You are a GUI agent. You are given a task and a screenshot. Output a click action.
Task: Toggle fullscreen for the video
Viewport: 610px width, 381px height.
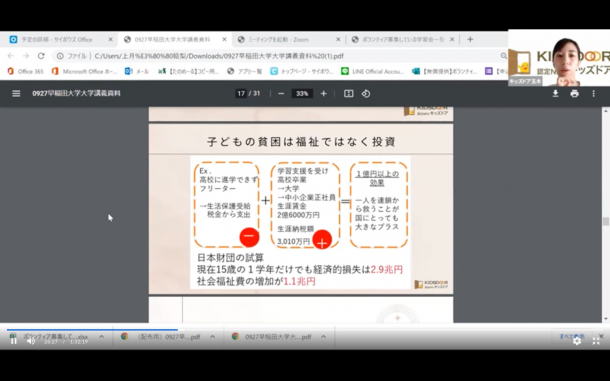click(x=596, y=341)
